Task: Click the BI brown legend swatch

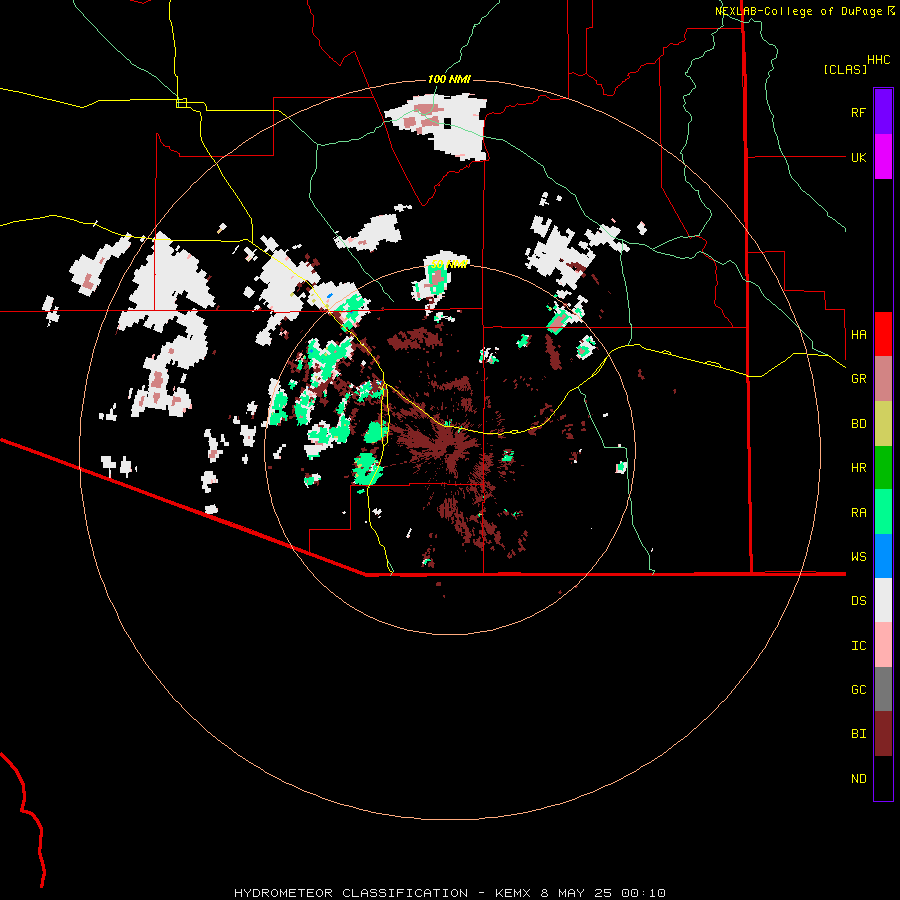Action: click(x=883, y=734)
